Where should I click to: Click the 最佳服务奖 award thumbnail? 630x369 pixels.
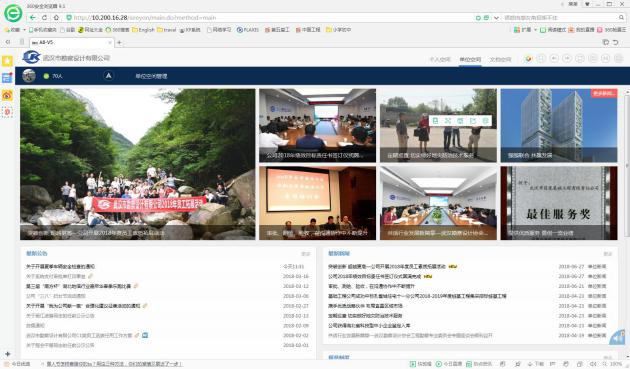point(559,203)
